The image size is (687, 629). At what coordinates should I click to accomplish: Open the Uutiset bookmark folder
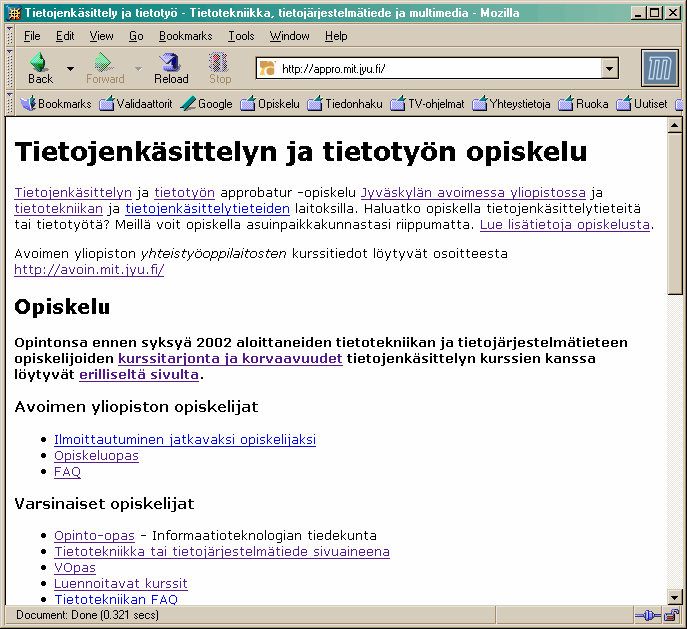pyautogui.click(x=642, y=104)
